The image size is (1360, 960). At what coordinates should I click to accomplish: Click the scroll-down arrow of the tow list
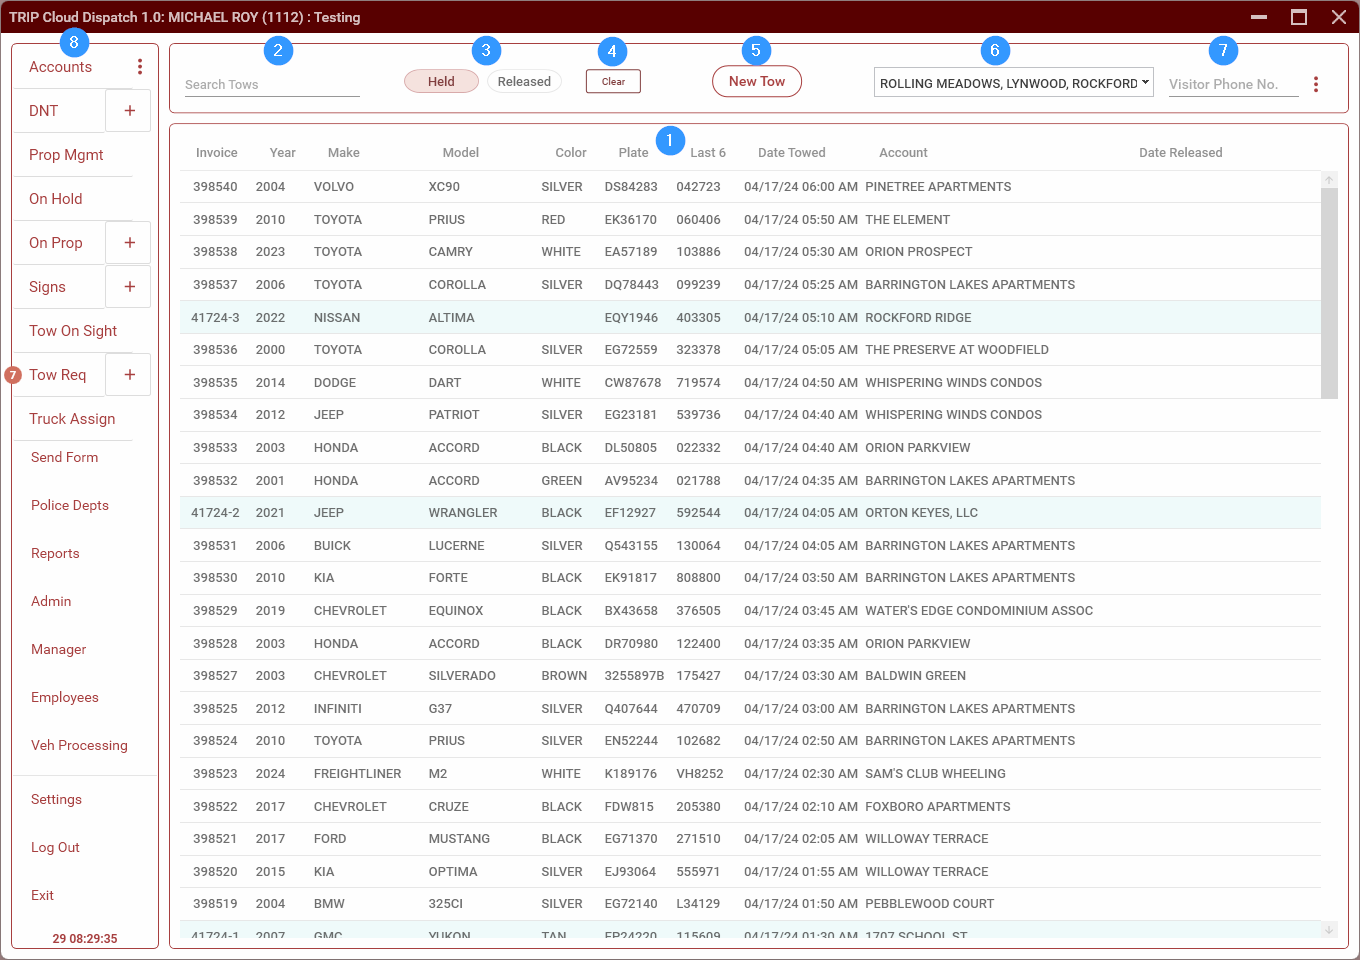point(1329,929)
